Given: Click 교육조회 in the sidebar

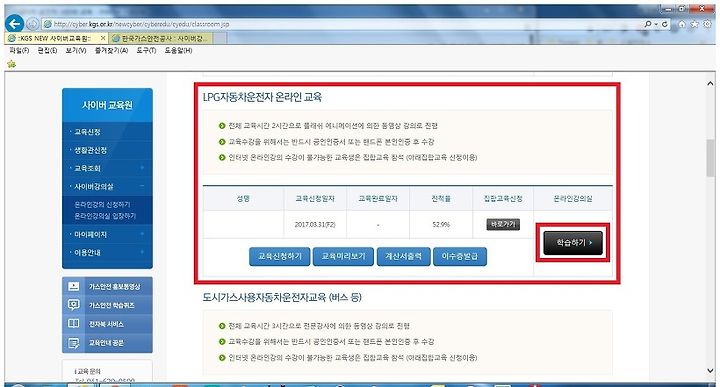Looking at the screenshot, I should [x=87, y=168].
